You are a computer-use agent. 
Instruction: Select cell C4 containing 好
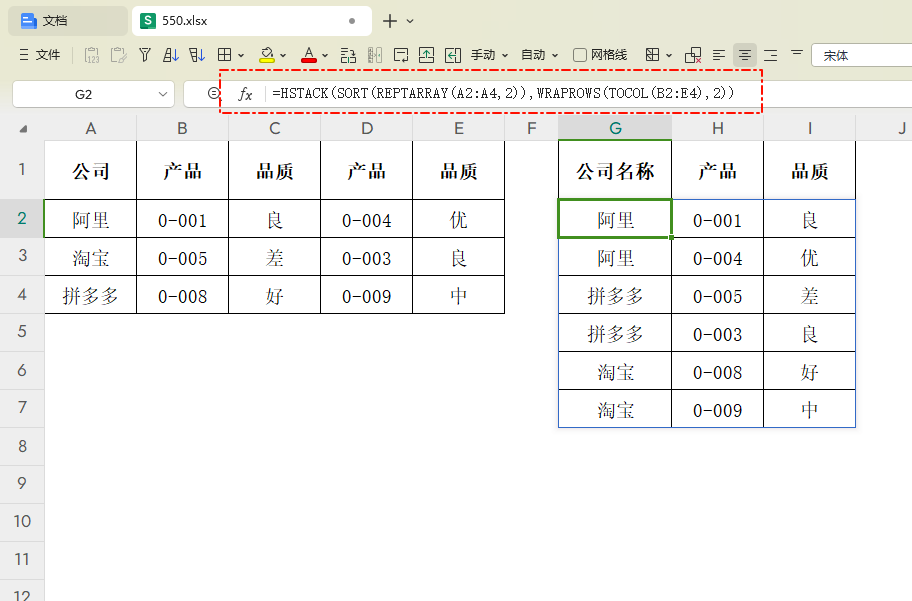point(275,295)
